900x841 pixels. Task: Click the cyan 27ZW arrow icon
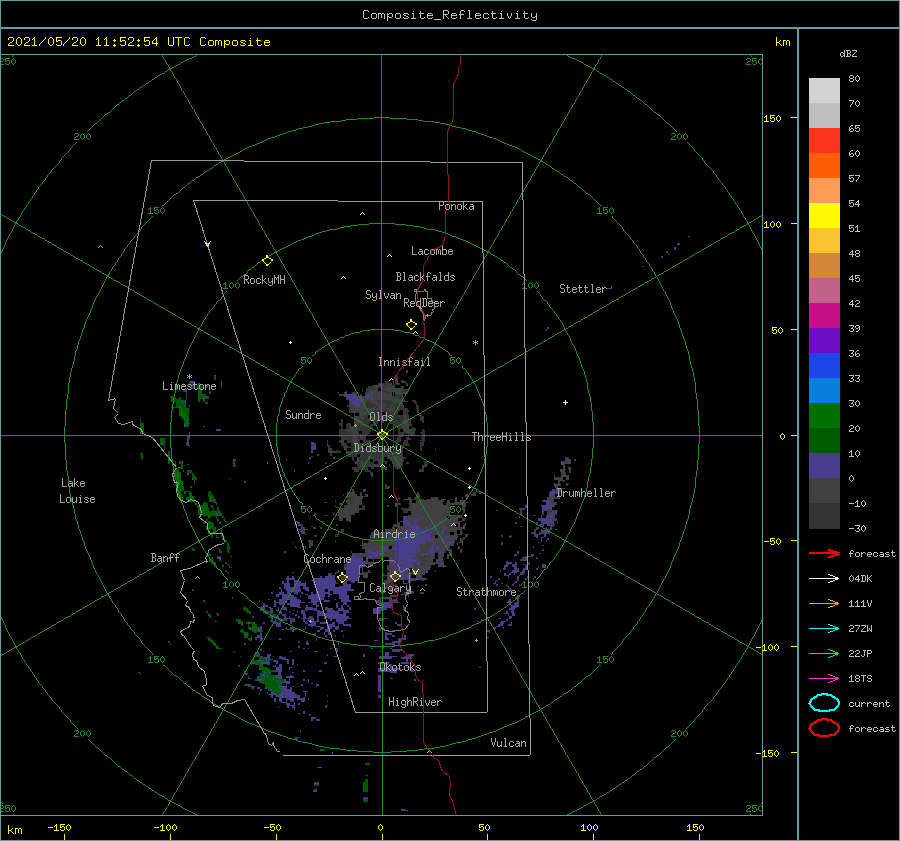coord(824,629)
